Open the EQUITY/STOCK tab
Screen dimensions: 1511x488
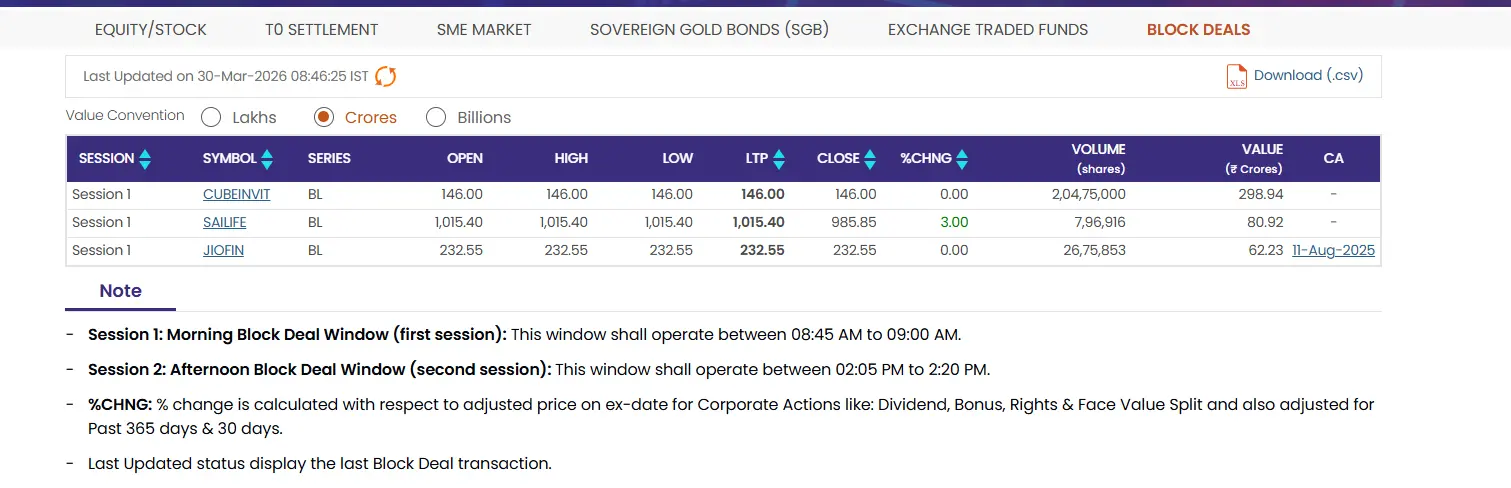coord(151,29)
